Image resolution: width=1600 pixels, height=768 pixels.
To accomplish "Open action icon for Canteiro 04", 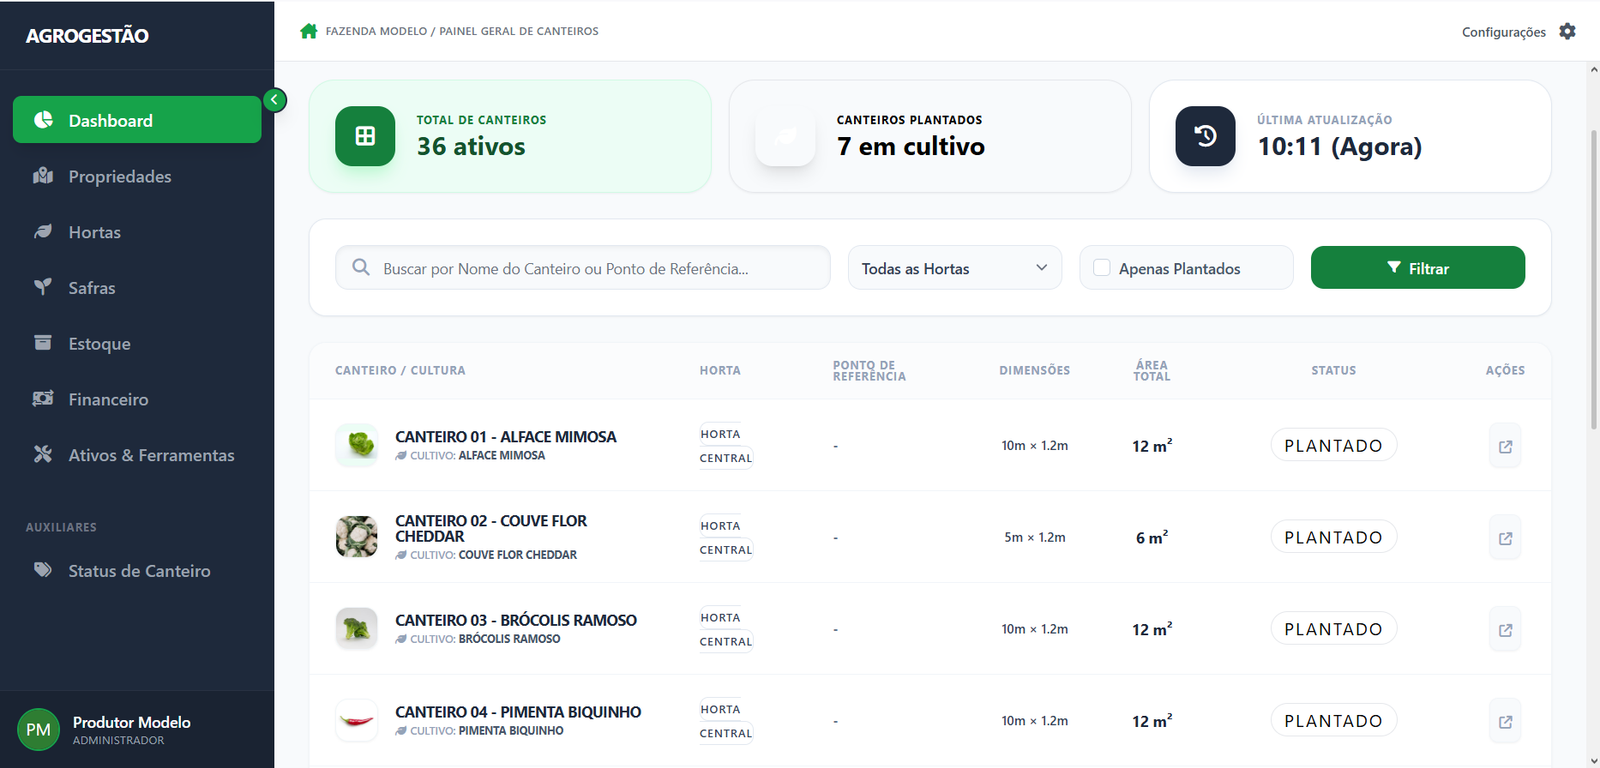I will [1505, 722].
